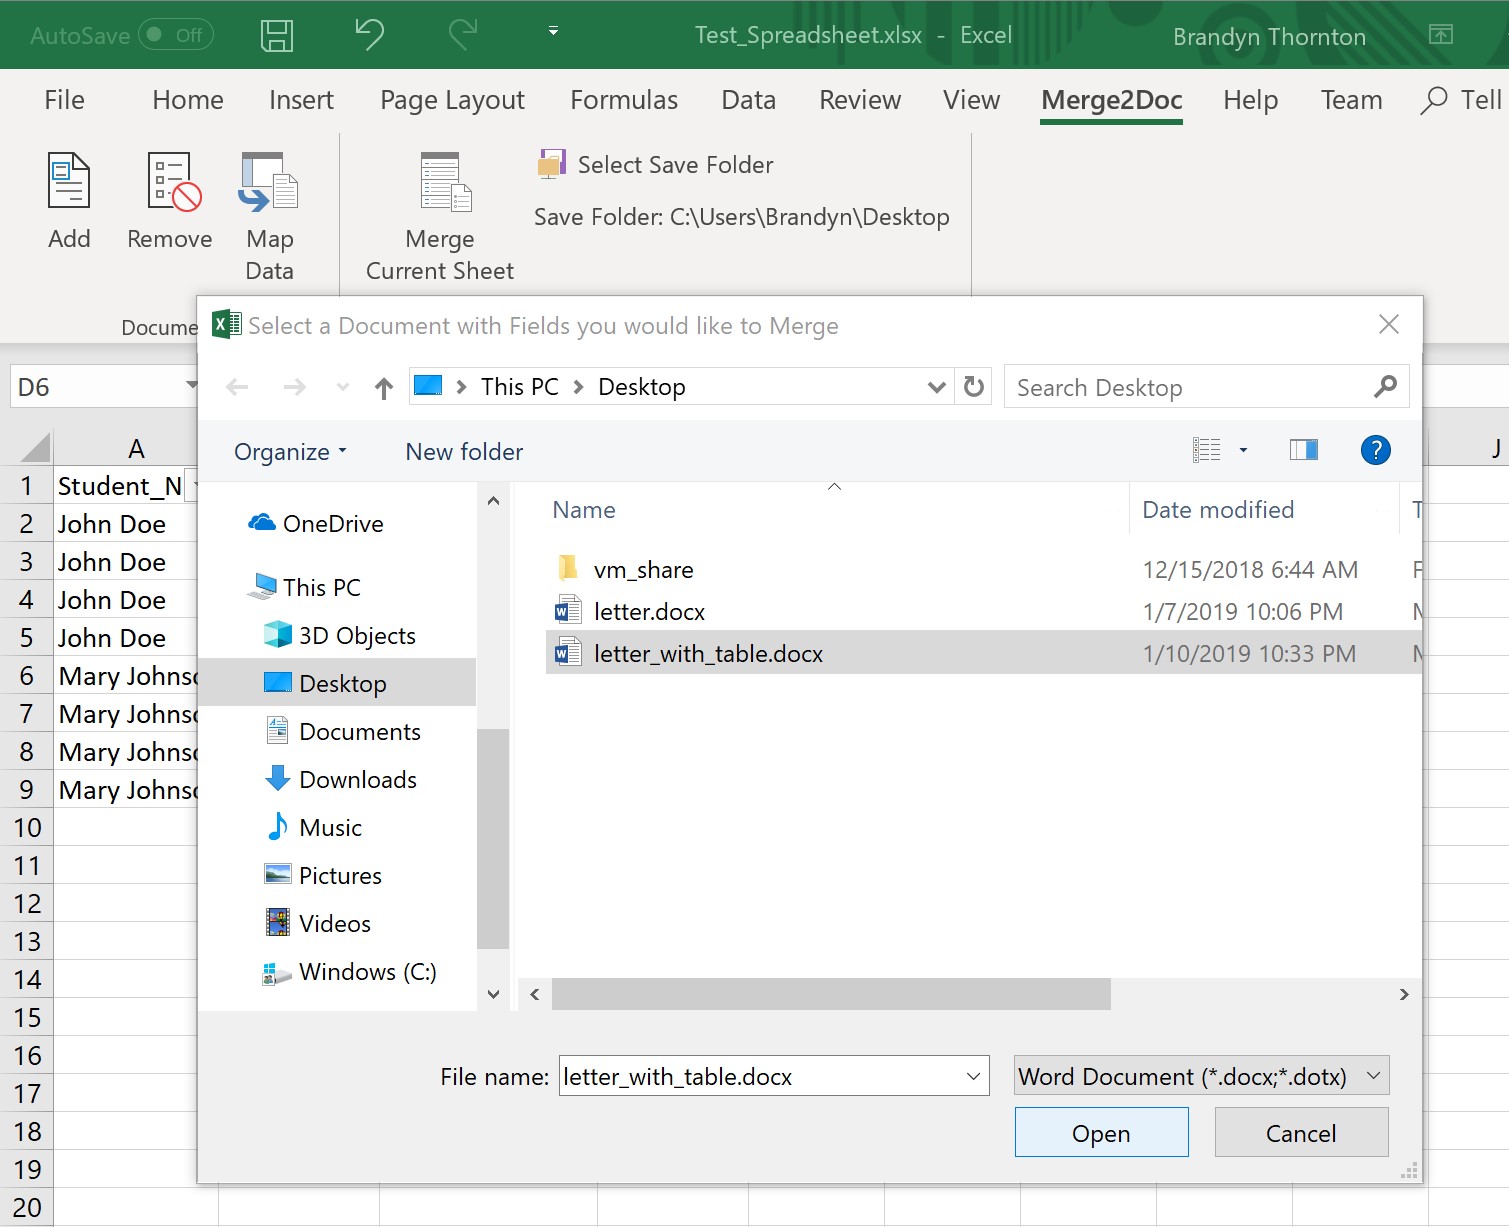Screen dimensions: 1509x1227
Task: Switch to the Formulas tab
Action: 624,100
